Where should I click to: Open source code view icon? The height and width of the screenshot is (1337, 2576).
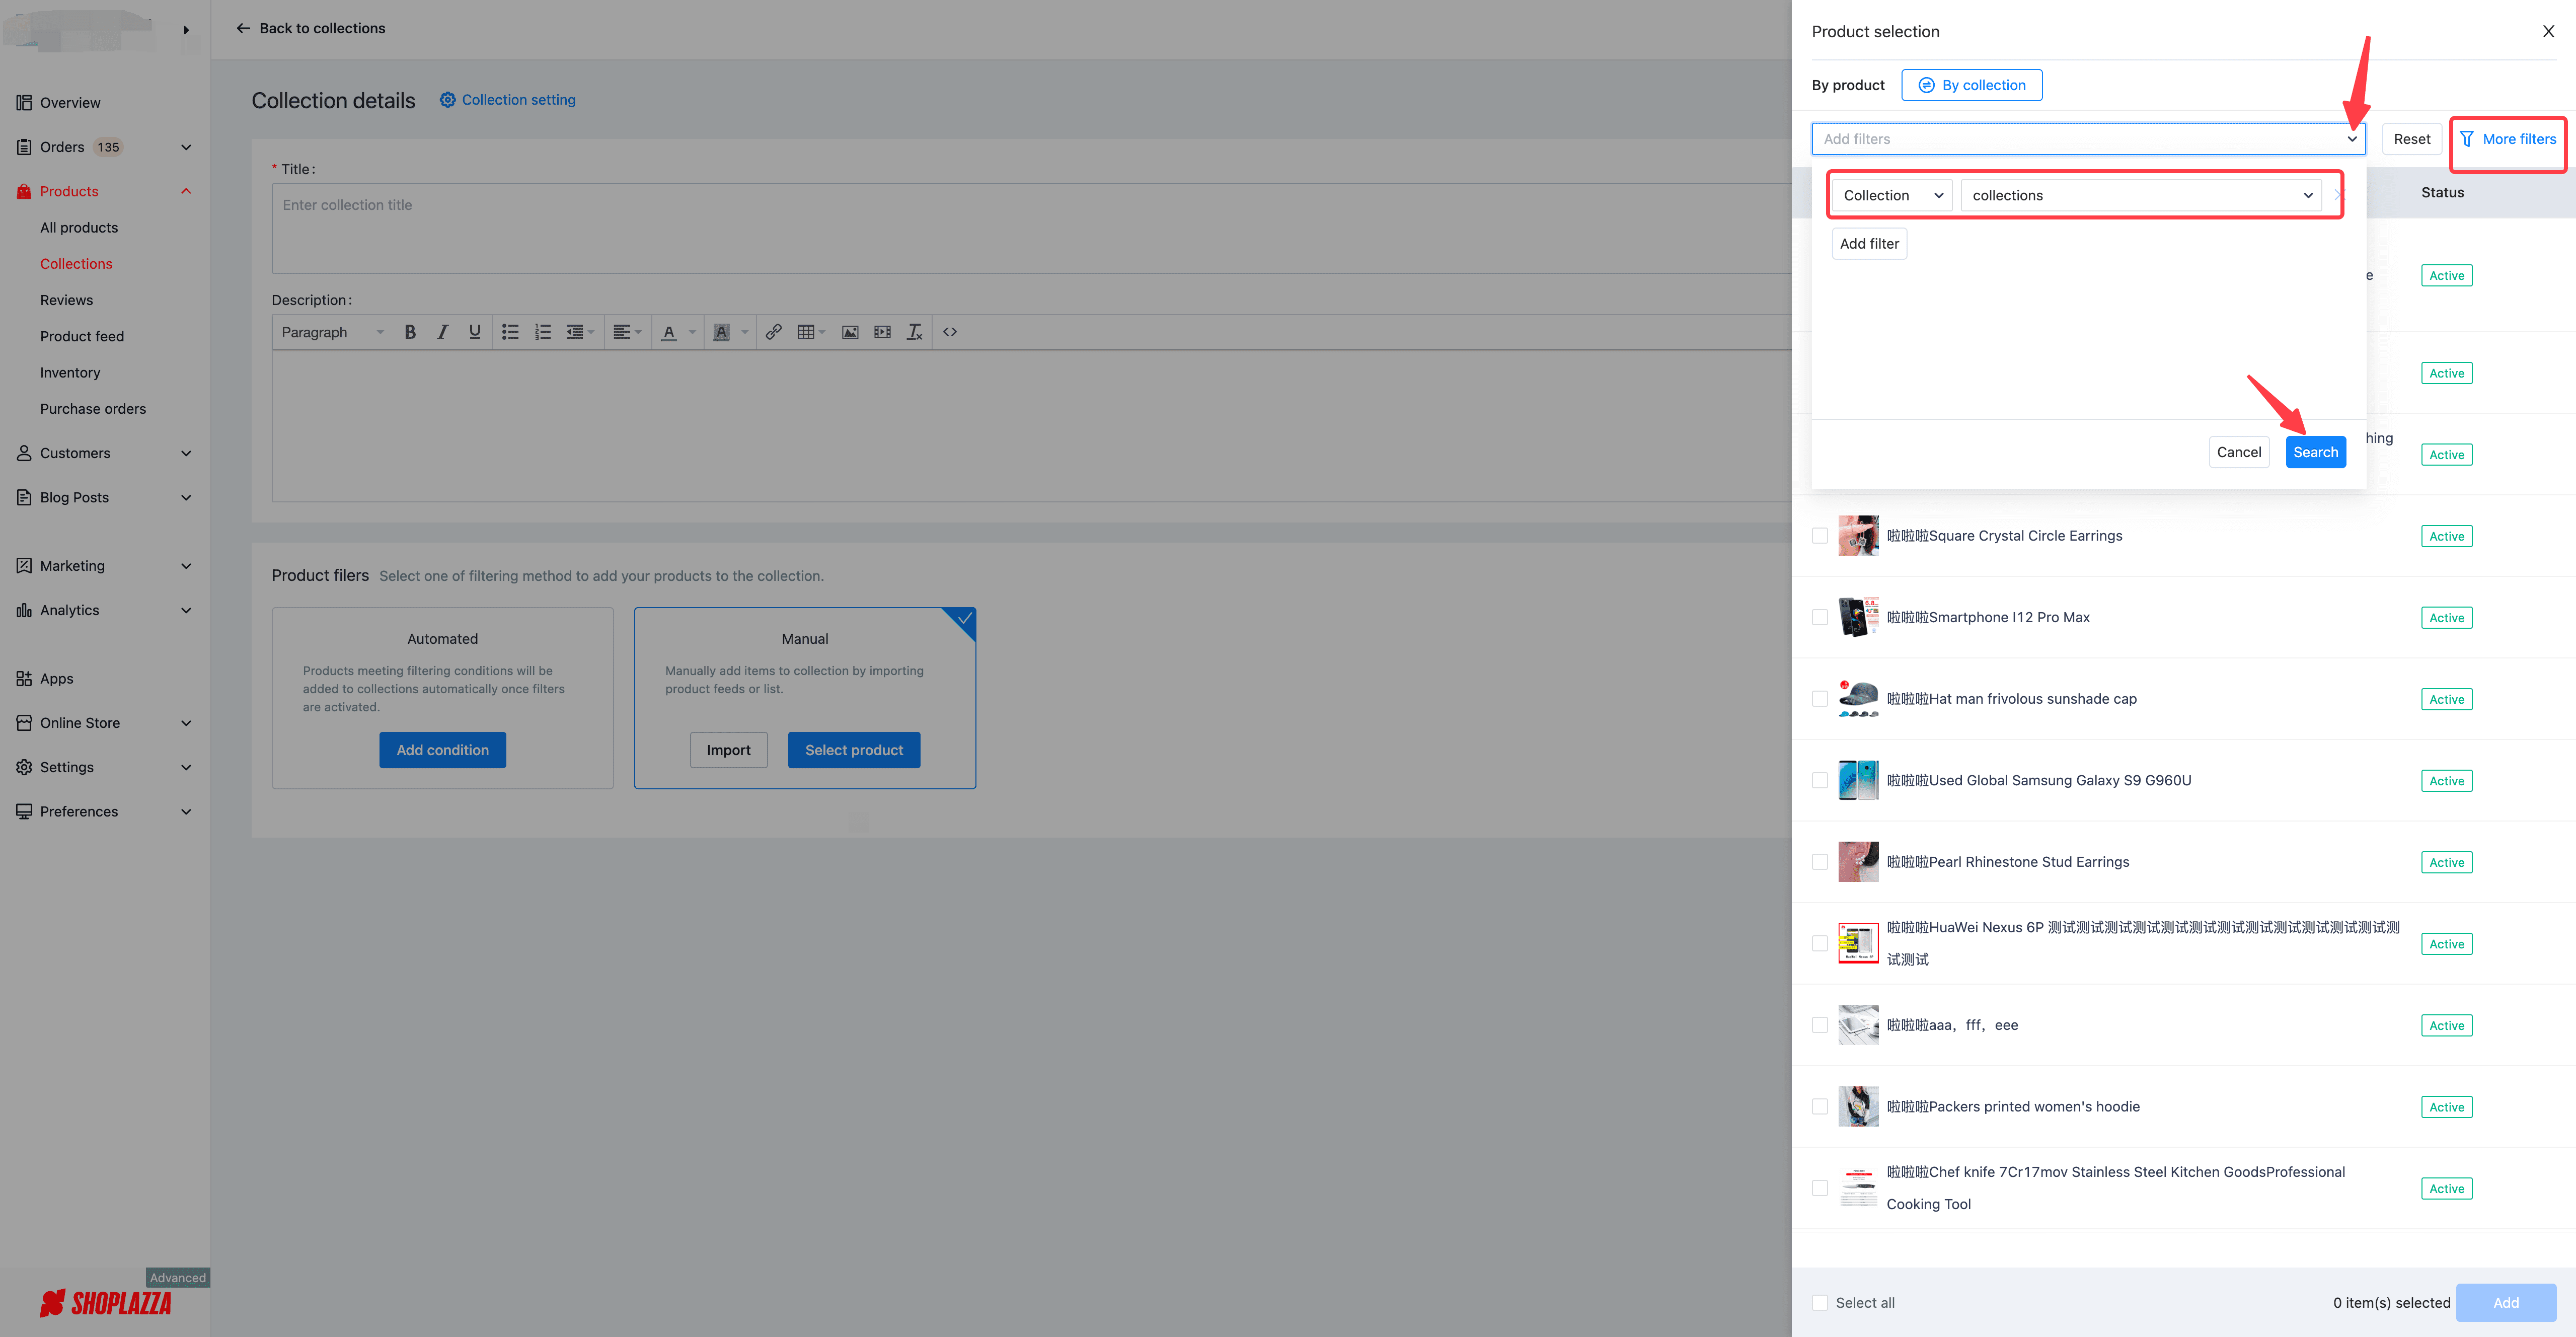click(950, 332)
